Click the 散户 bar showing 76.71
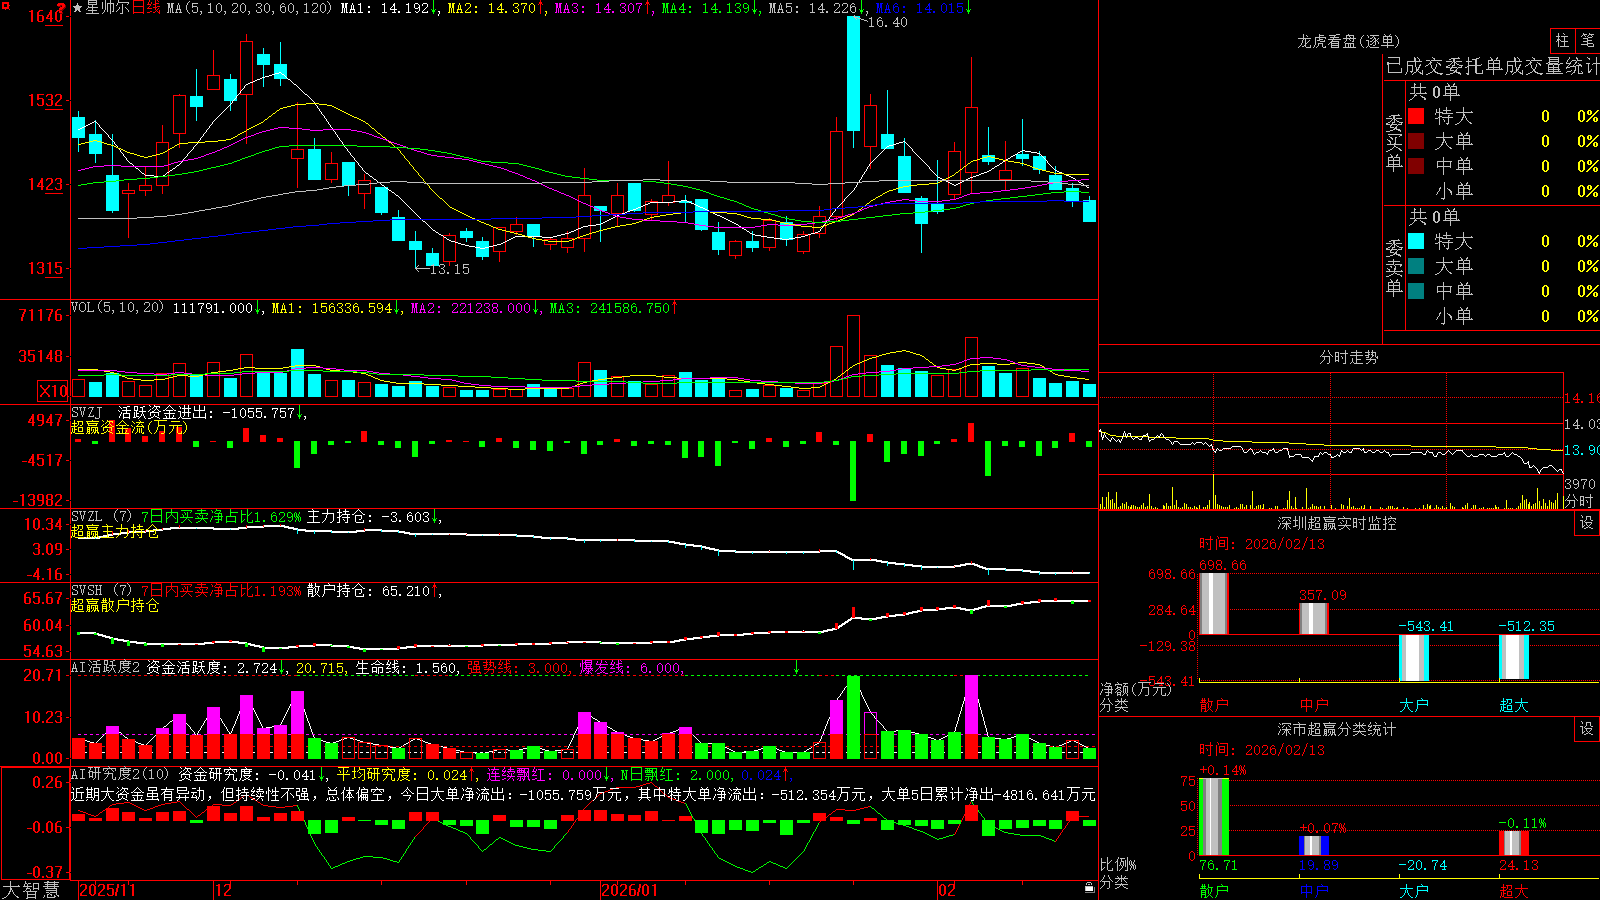Viewport: 1600px width, 900px height. coord(1214,817)
